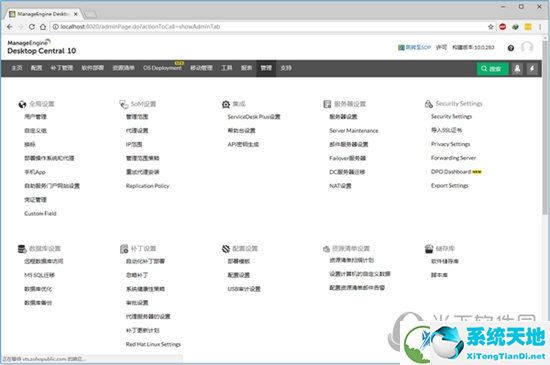The height and width of the screenshot is (365, 550).
Task: Open the DC服务器迁移 link
Action: point(347,172)
